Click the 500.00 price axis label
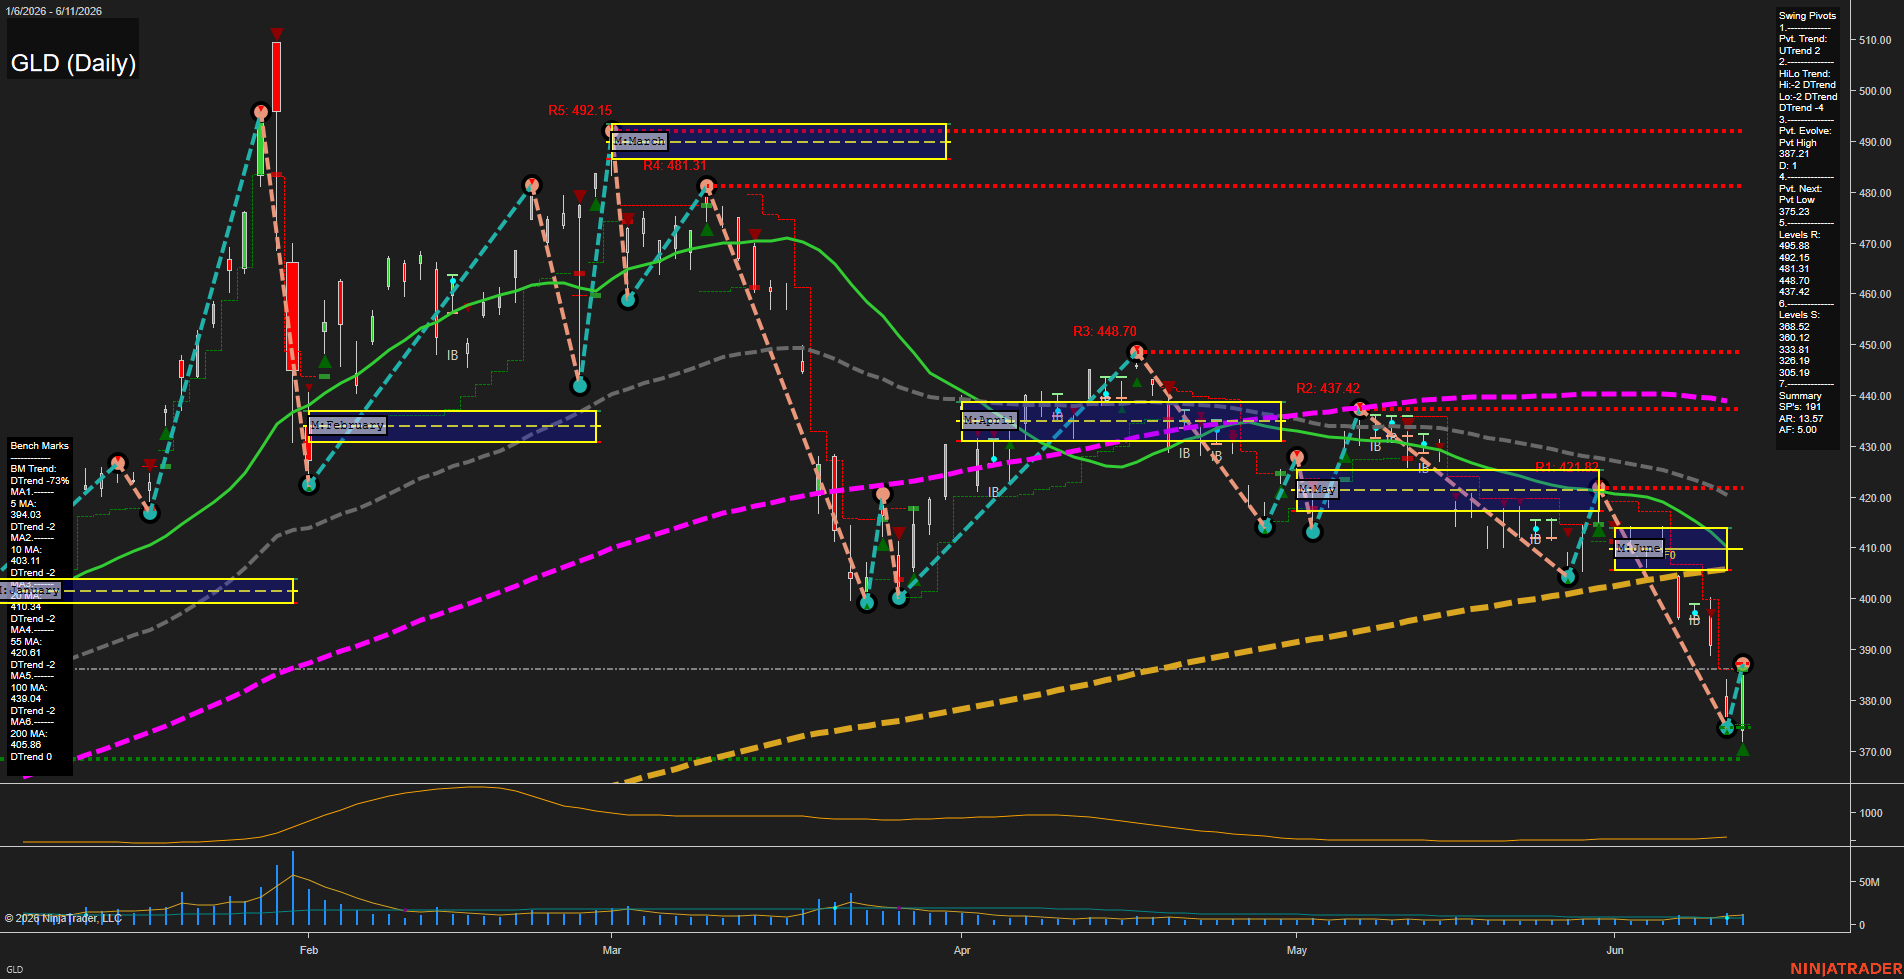1904x979 pixels. pyautogui.click(x=1875, y=91)
